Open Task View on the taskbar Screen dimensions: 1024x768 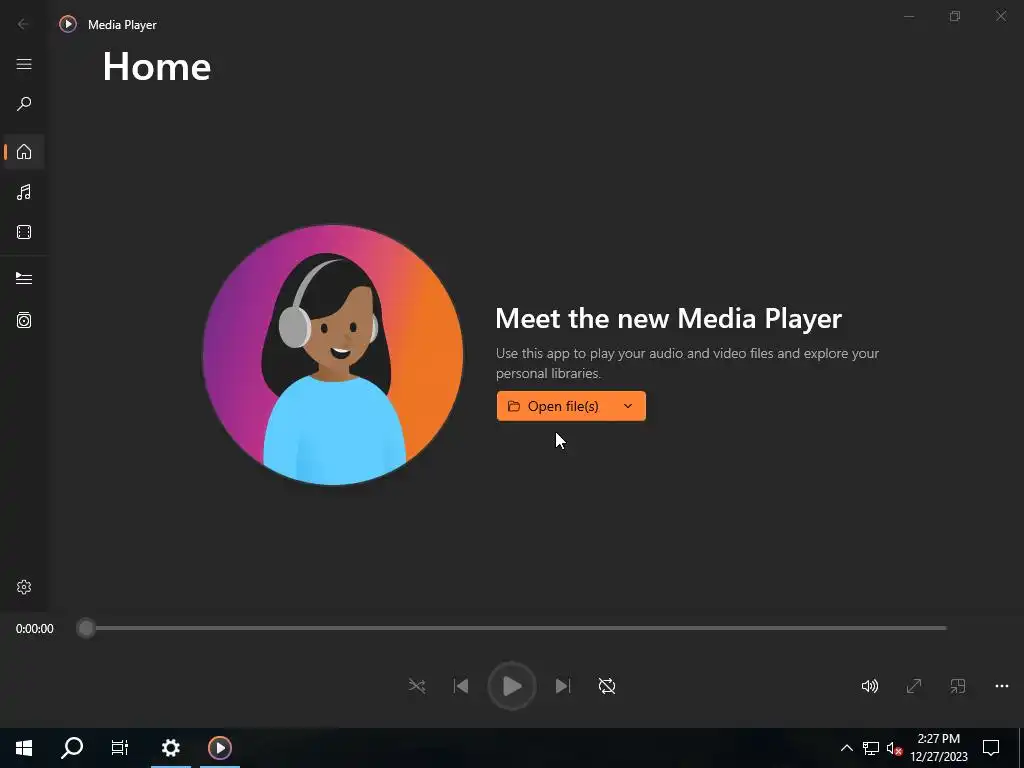pyautogui.click(x=120, y=748)
